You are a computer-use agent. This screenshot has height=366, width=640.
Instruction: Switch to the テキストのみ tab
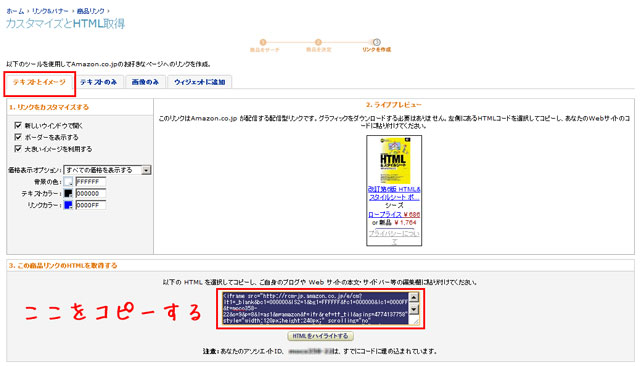(x=98, y=82)
